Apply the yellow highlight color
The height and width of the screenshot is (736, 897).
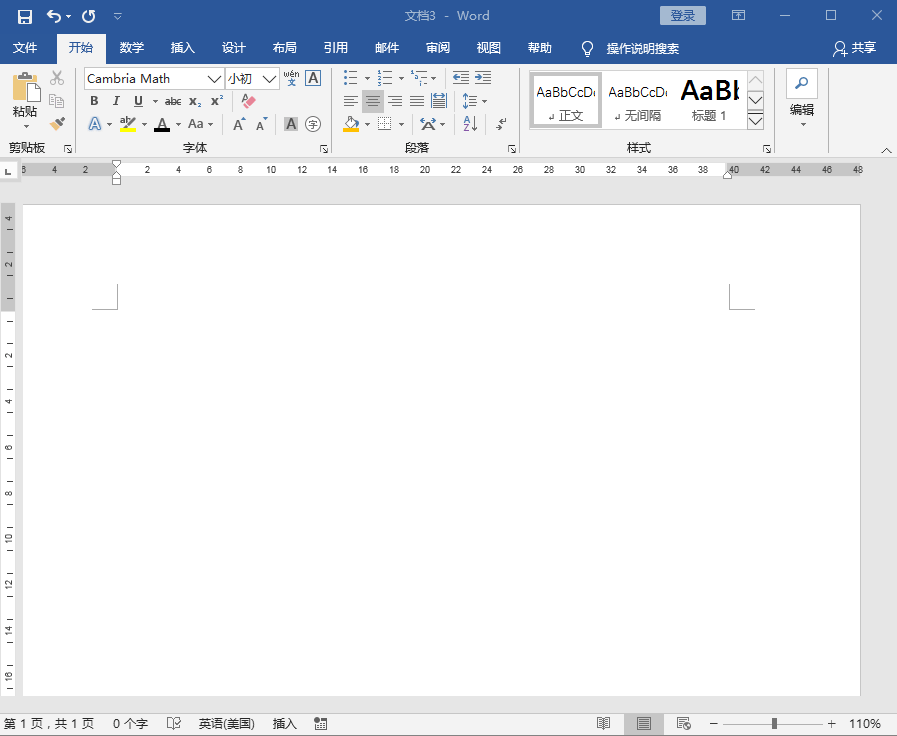(x=128, y=124)
